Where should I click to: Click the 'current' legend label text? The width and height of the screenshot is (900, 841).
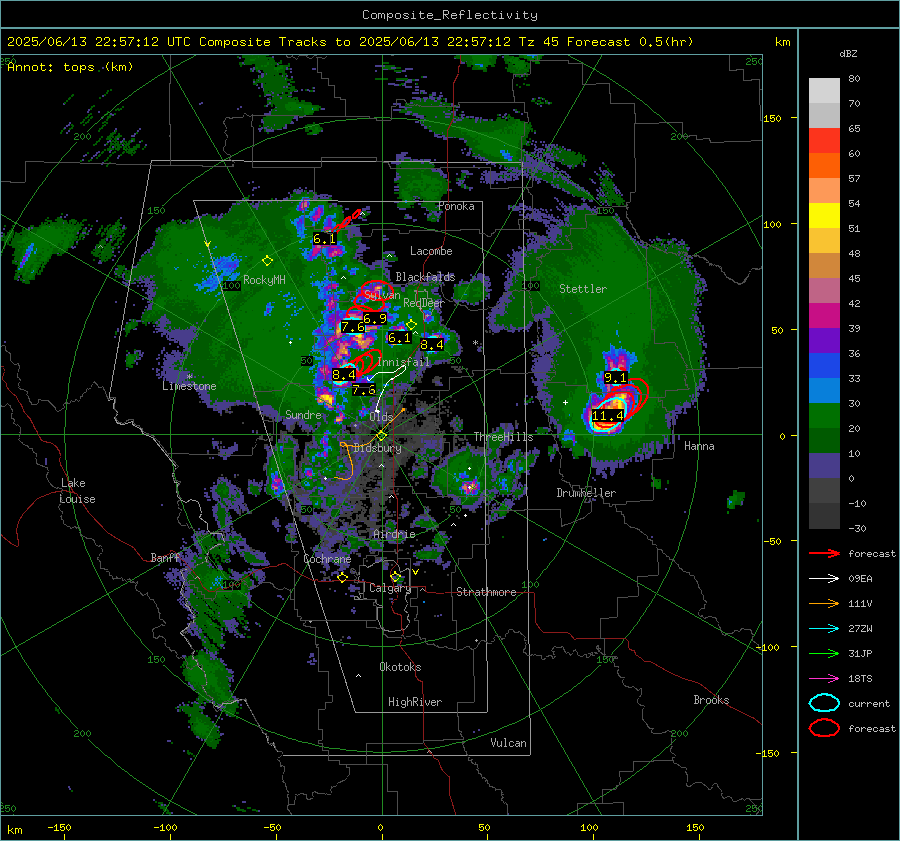pyautogui.click(x=869, y=704)
